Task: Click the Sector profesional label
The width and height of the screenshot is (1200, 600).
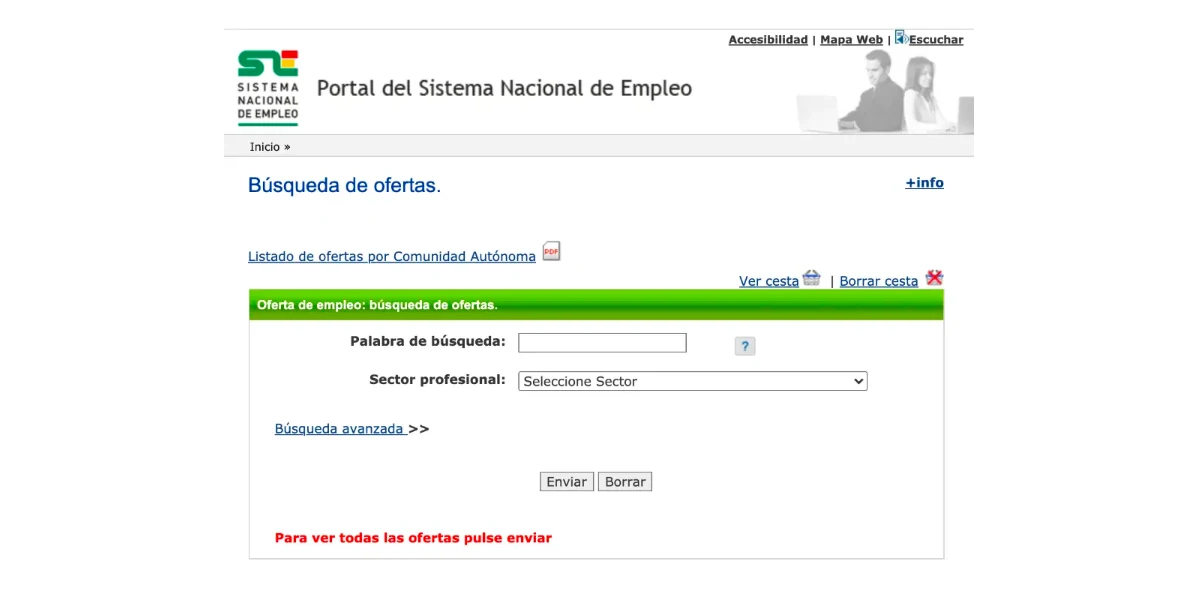Action: click(x=437, y=380)
